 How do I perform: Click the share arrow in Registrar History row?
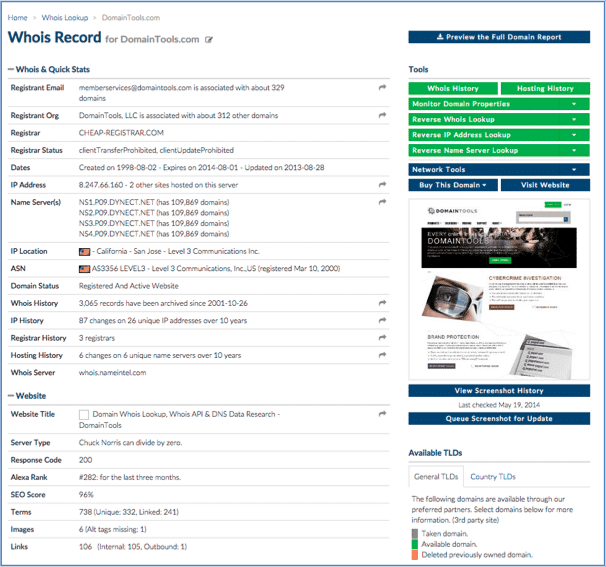click(382, 337)
